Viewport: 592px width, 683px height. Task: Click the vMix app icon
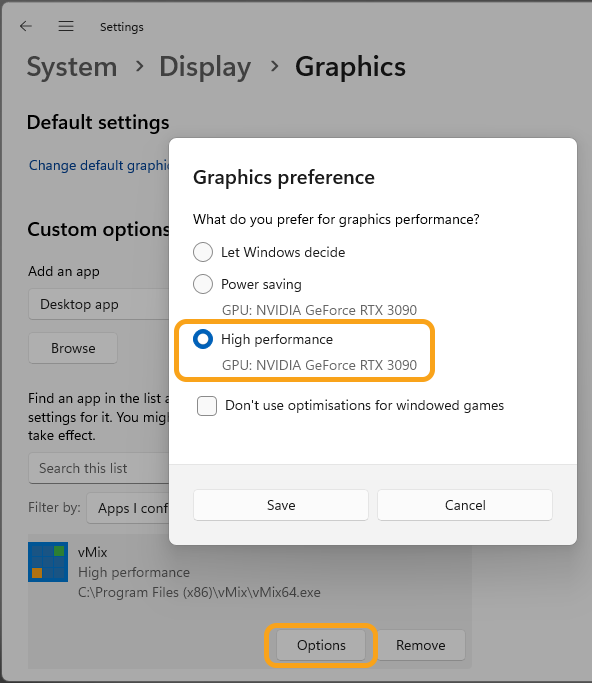(x=48, y=561)
